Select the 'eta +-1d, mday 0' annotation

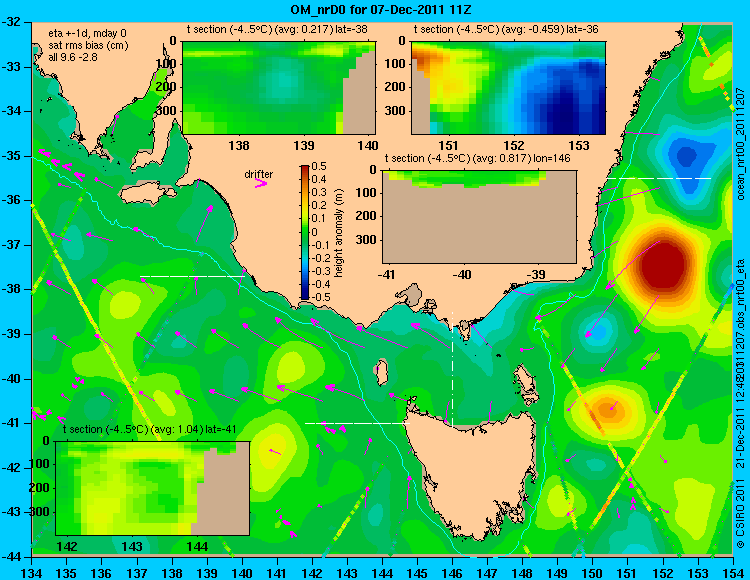[88, 34]
